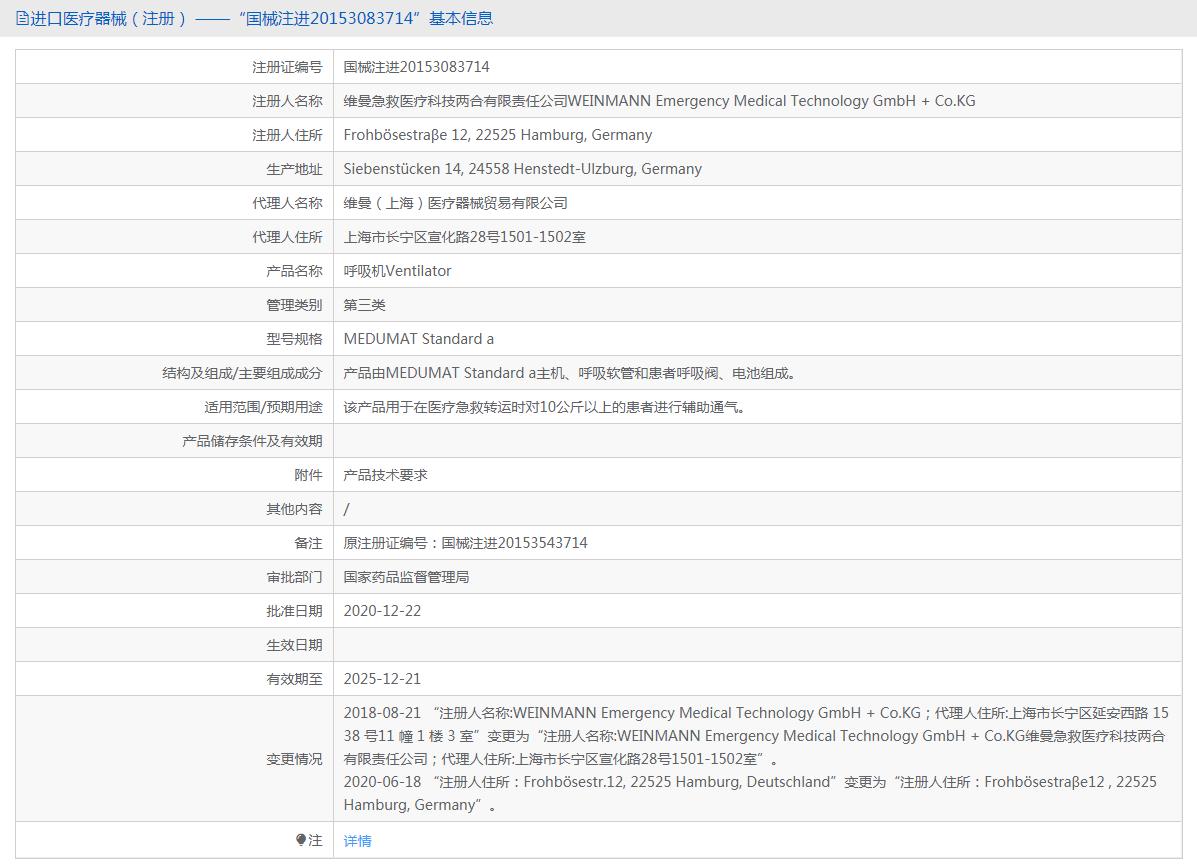Click the 有效期至 label
Screen dimensions: 1197x864
tap(294, 679)
